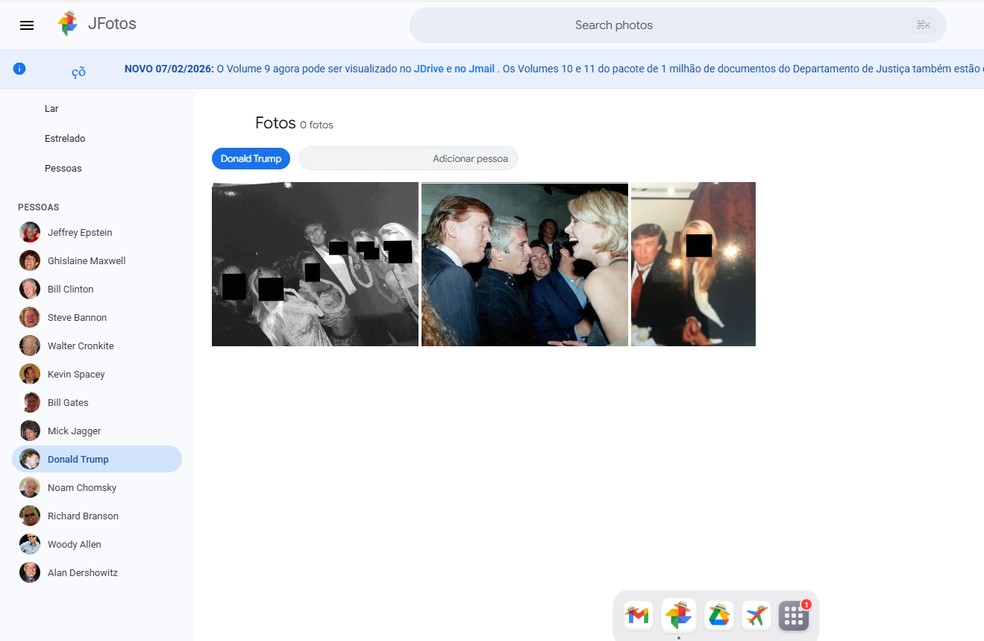Switch to the Pessoas section
Viewport: 984px width, 641px height.
tap(63, 168)
